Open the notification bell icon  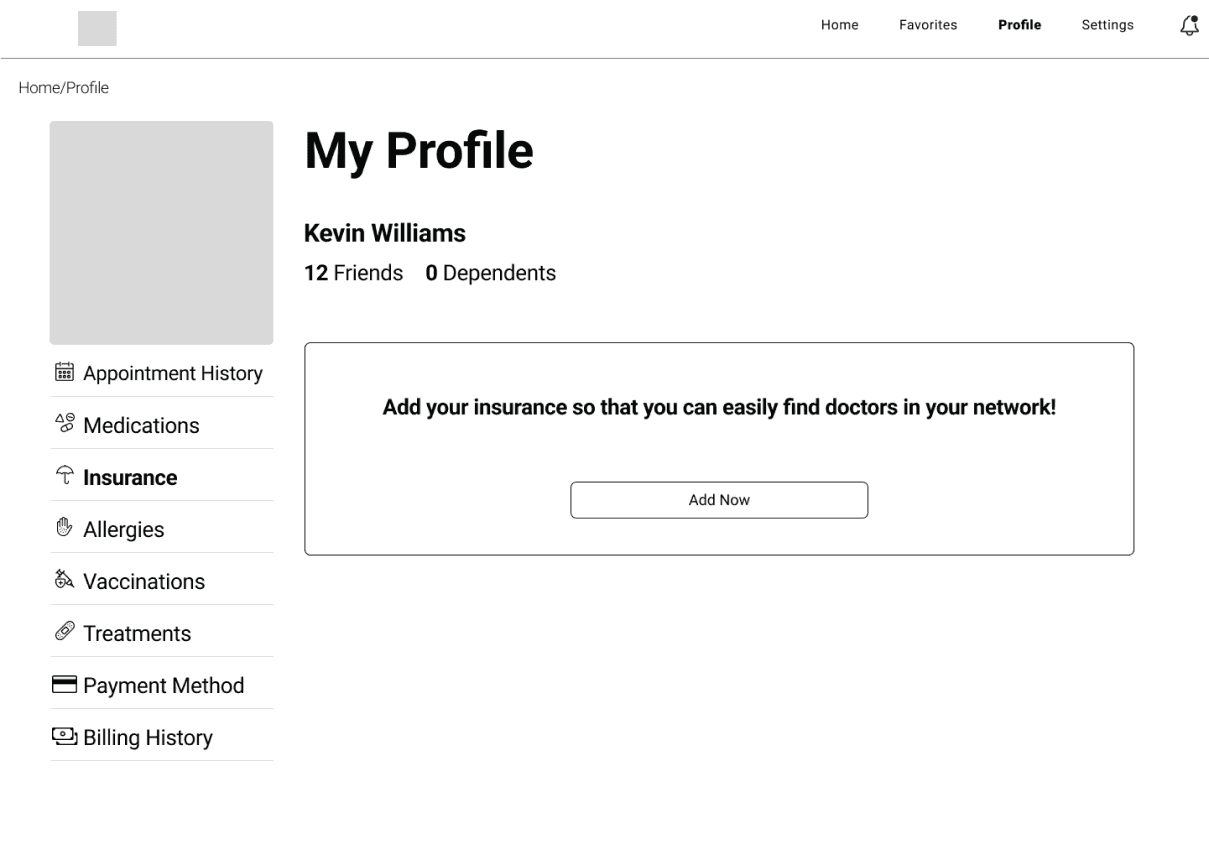click(1189, 26)
